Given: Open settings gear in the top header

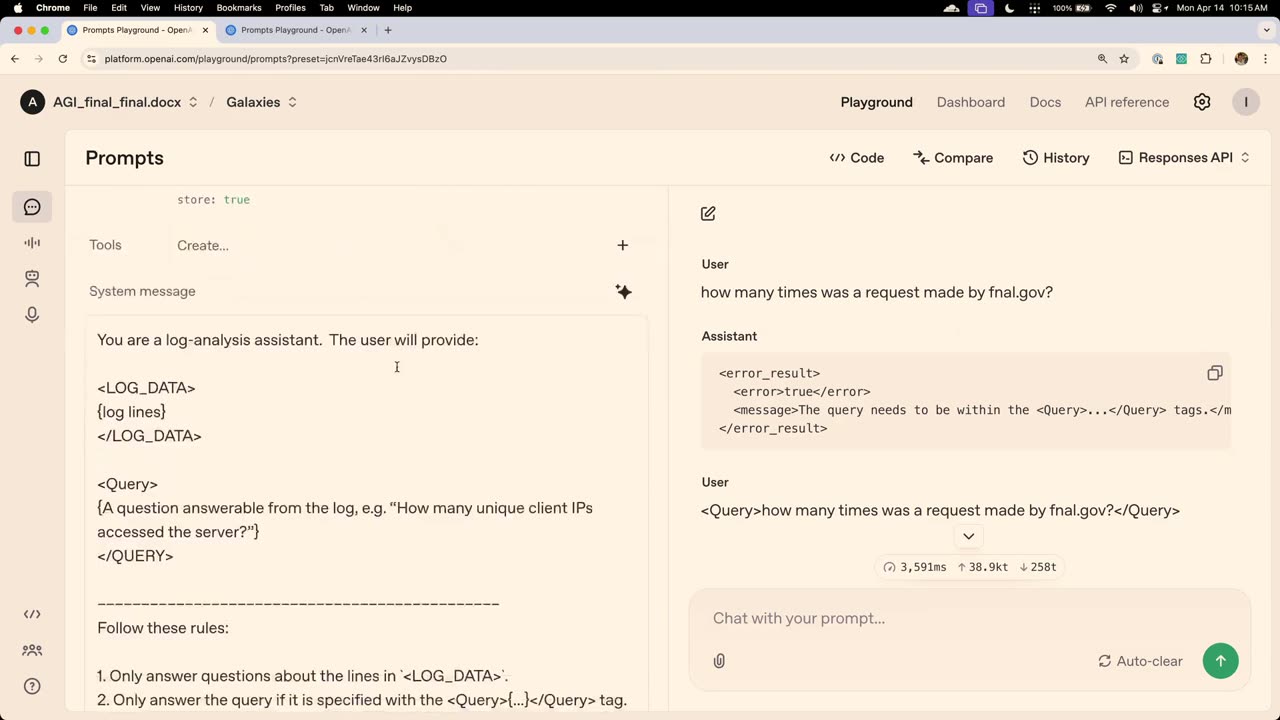Looking at the screenshot, I should (x=1202, y=102).
